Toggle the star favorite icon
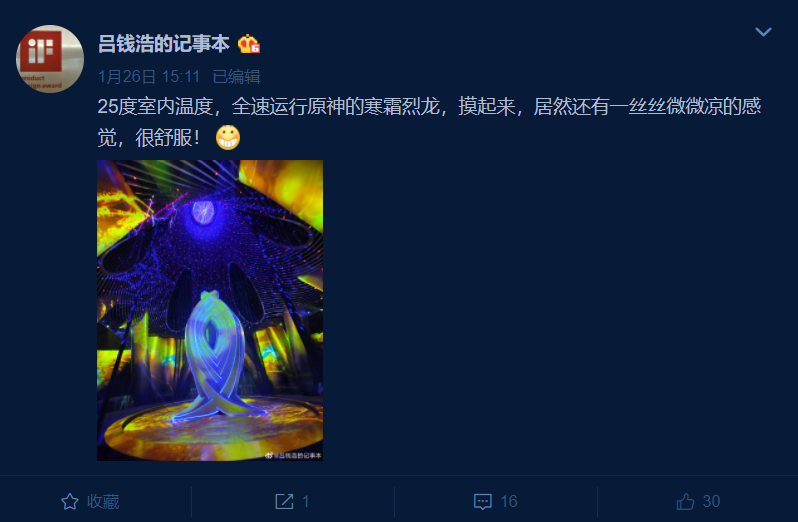This screenshot has height=522, width=798. (70, 502)
